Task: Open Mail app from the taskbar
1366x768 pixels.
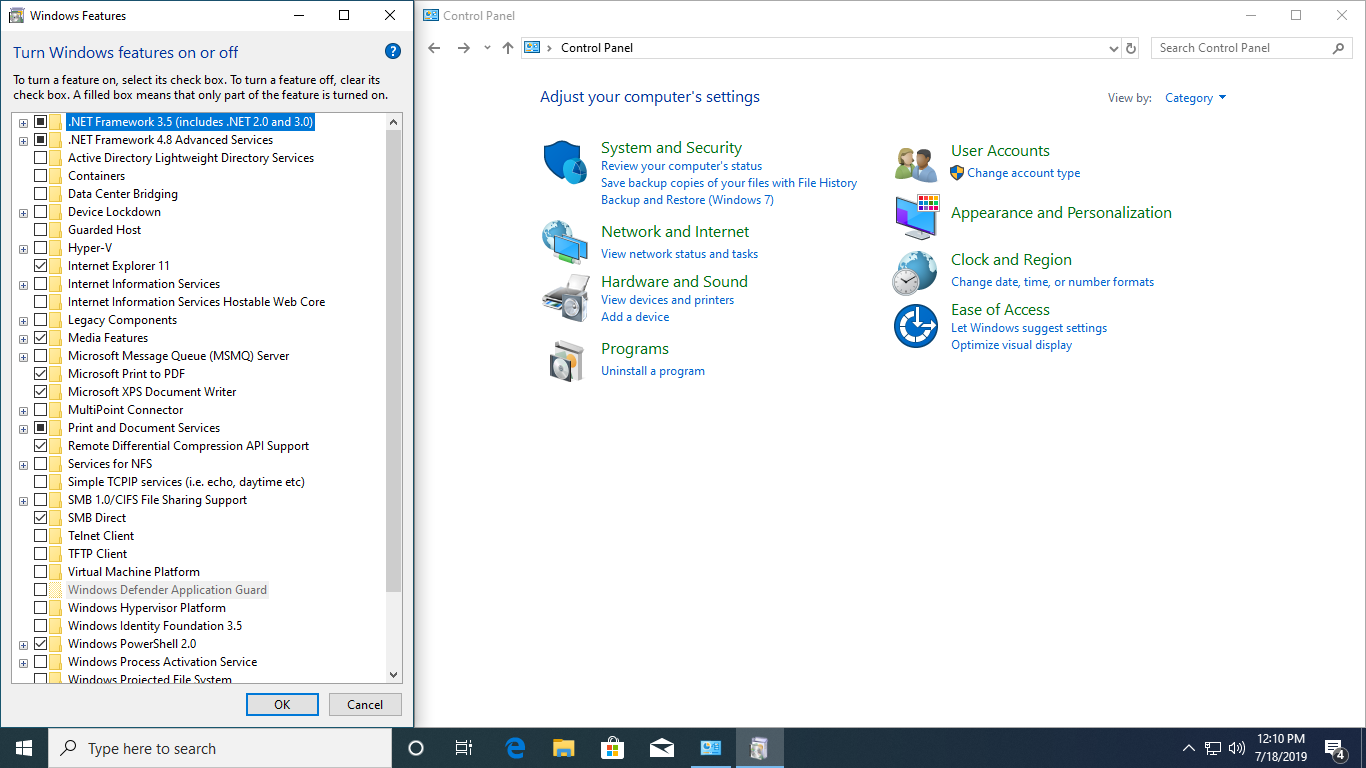Action: 661,748
